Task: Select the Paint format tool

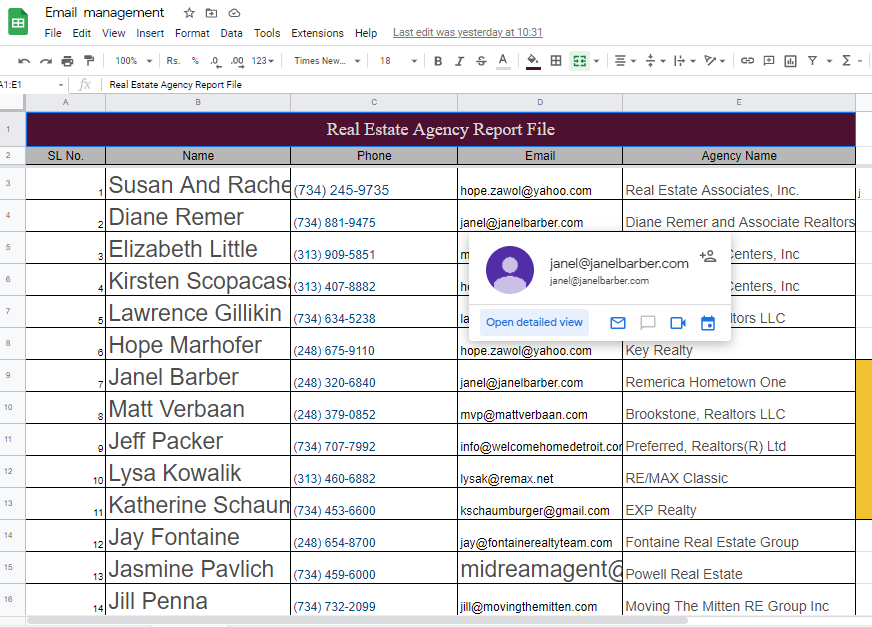Action: click(88, 61)
